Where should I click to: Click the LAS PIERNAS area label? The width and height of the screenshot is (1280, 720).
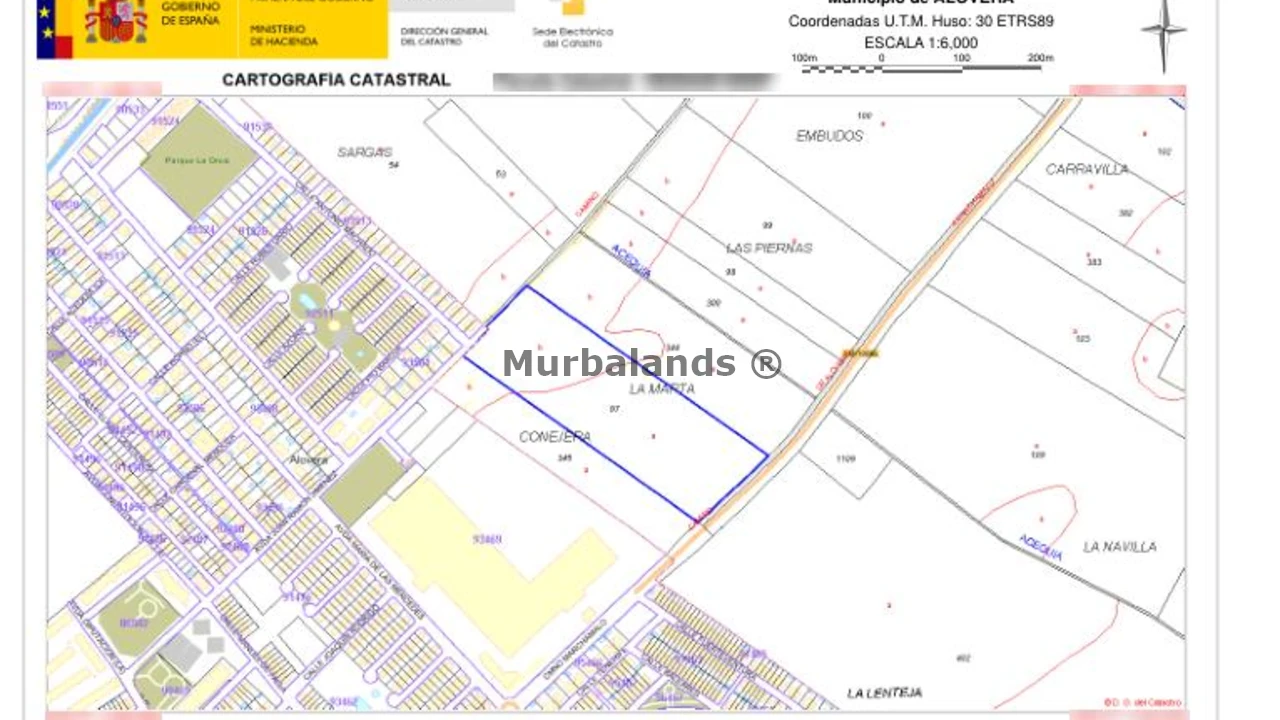(769, 248)
